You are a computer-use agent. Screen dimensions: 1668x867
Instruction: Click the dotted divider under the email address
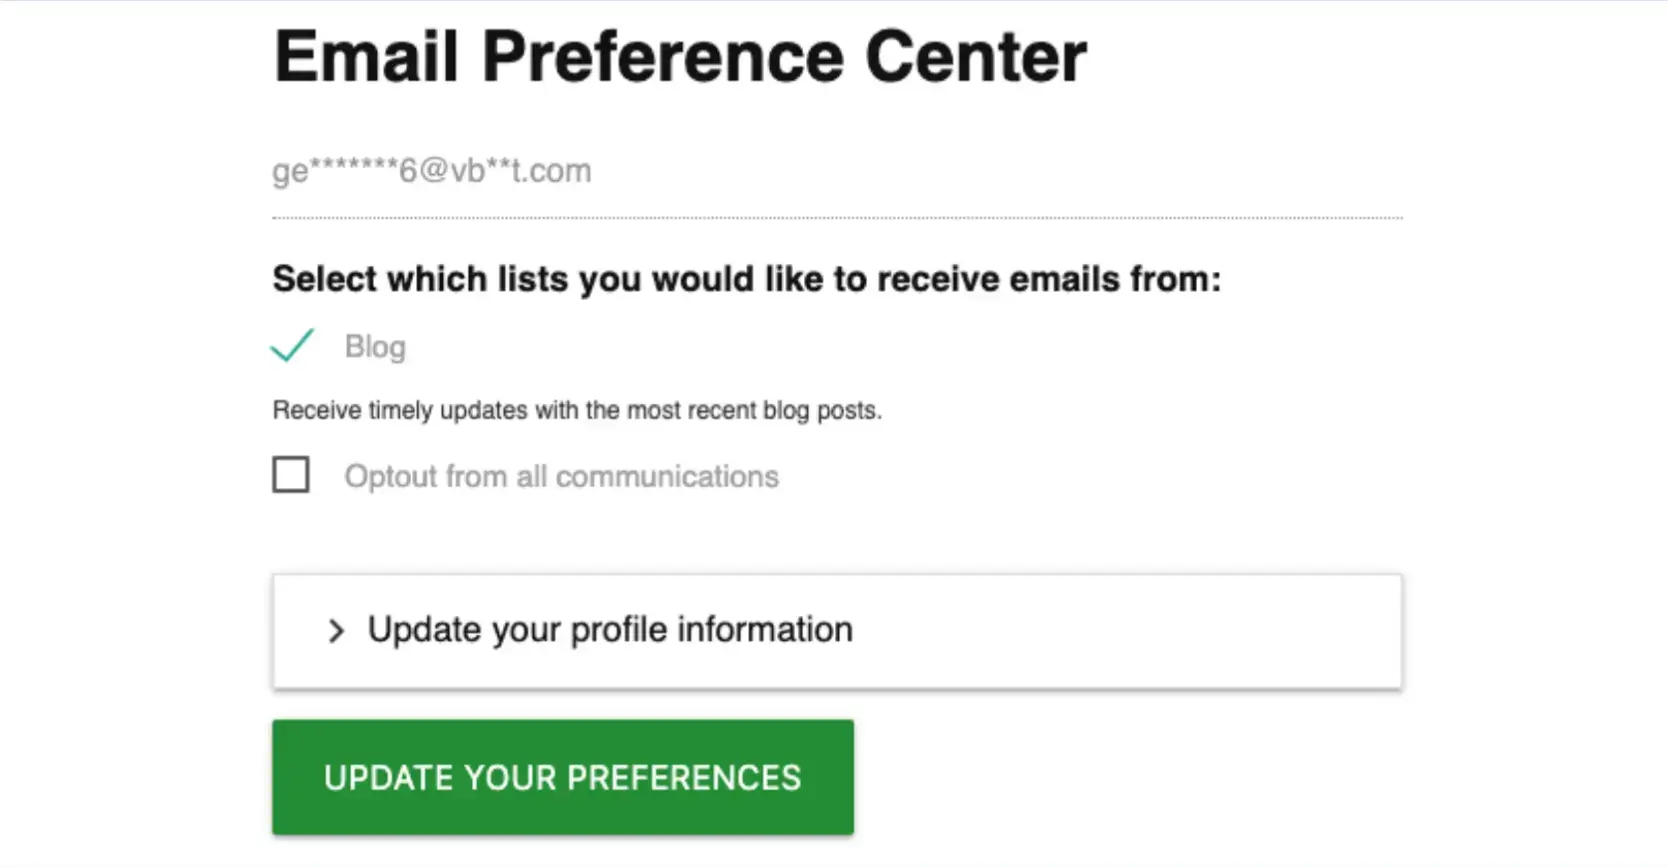tap(837, 214)
